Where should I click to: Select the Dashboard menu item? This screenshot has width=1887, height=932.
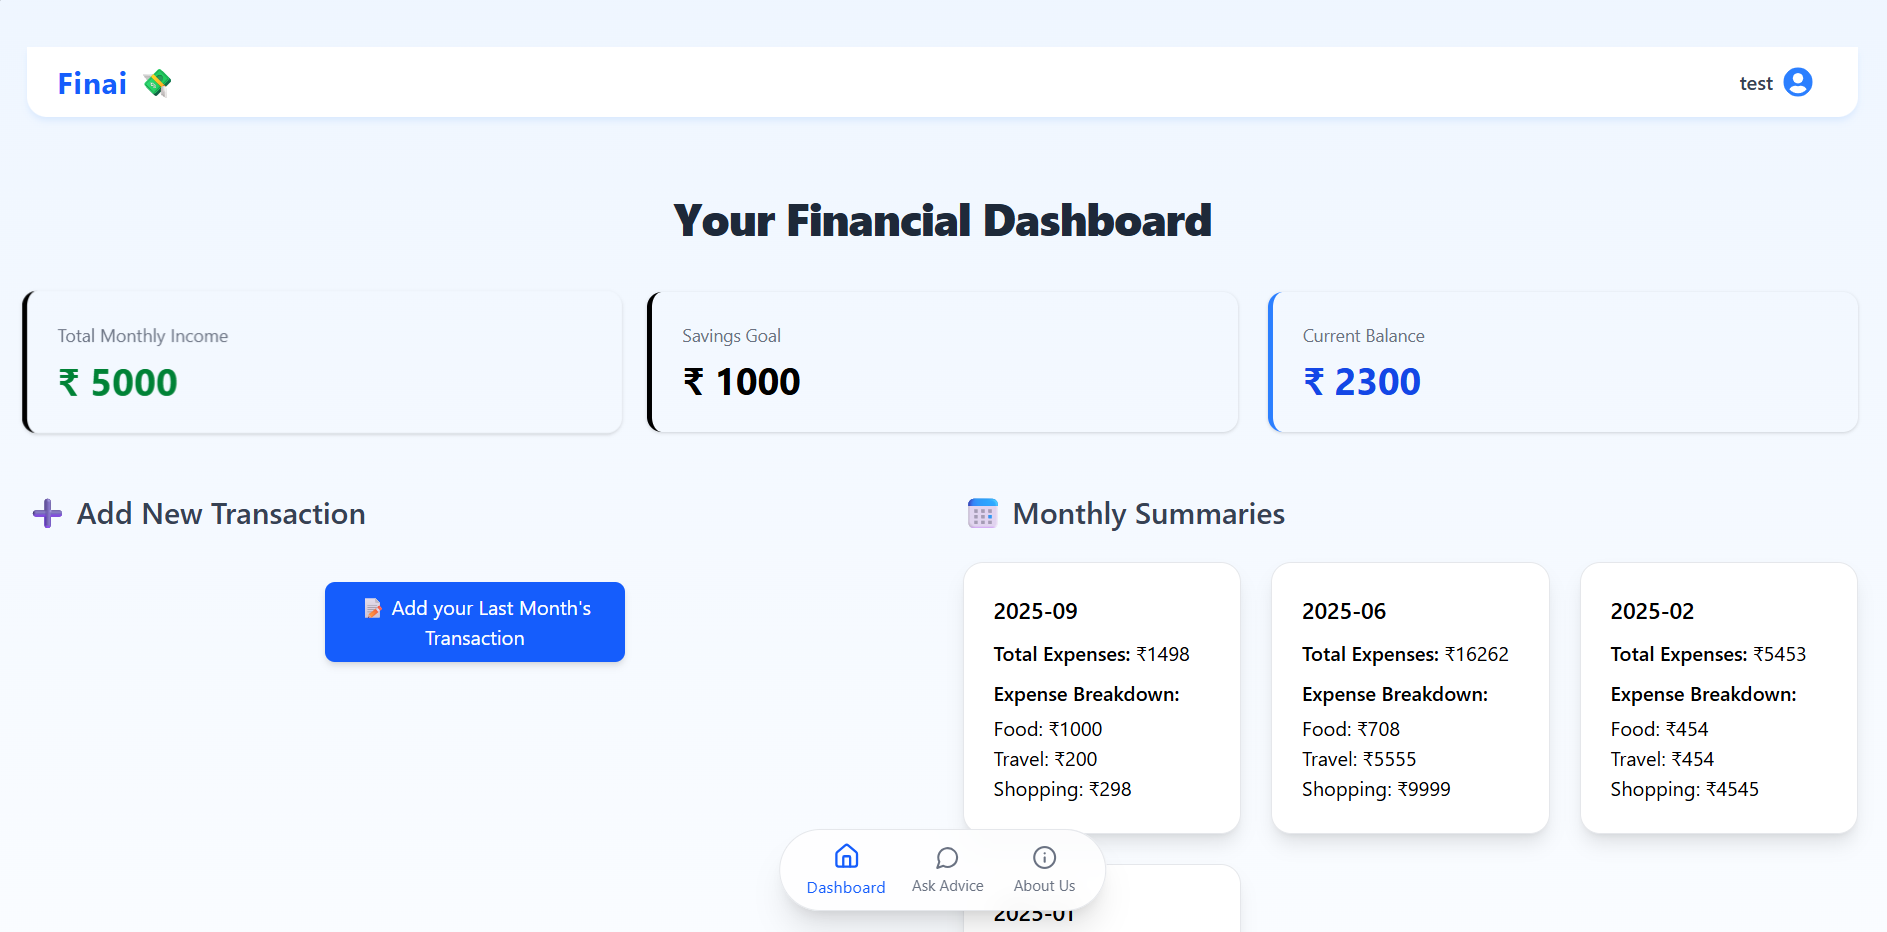click(x=845, y=869)
